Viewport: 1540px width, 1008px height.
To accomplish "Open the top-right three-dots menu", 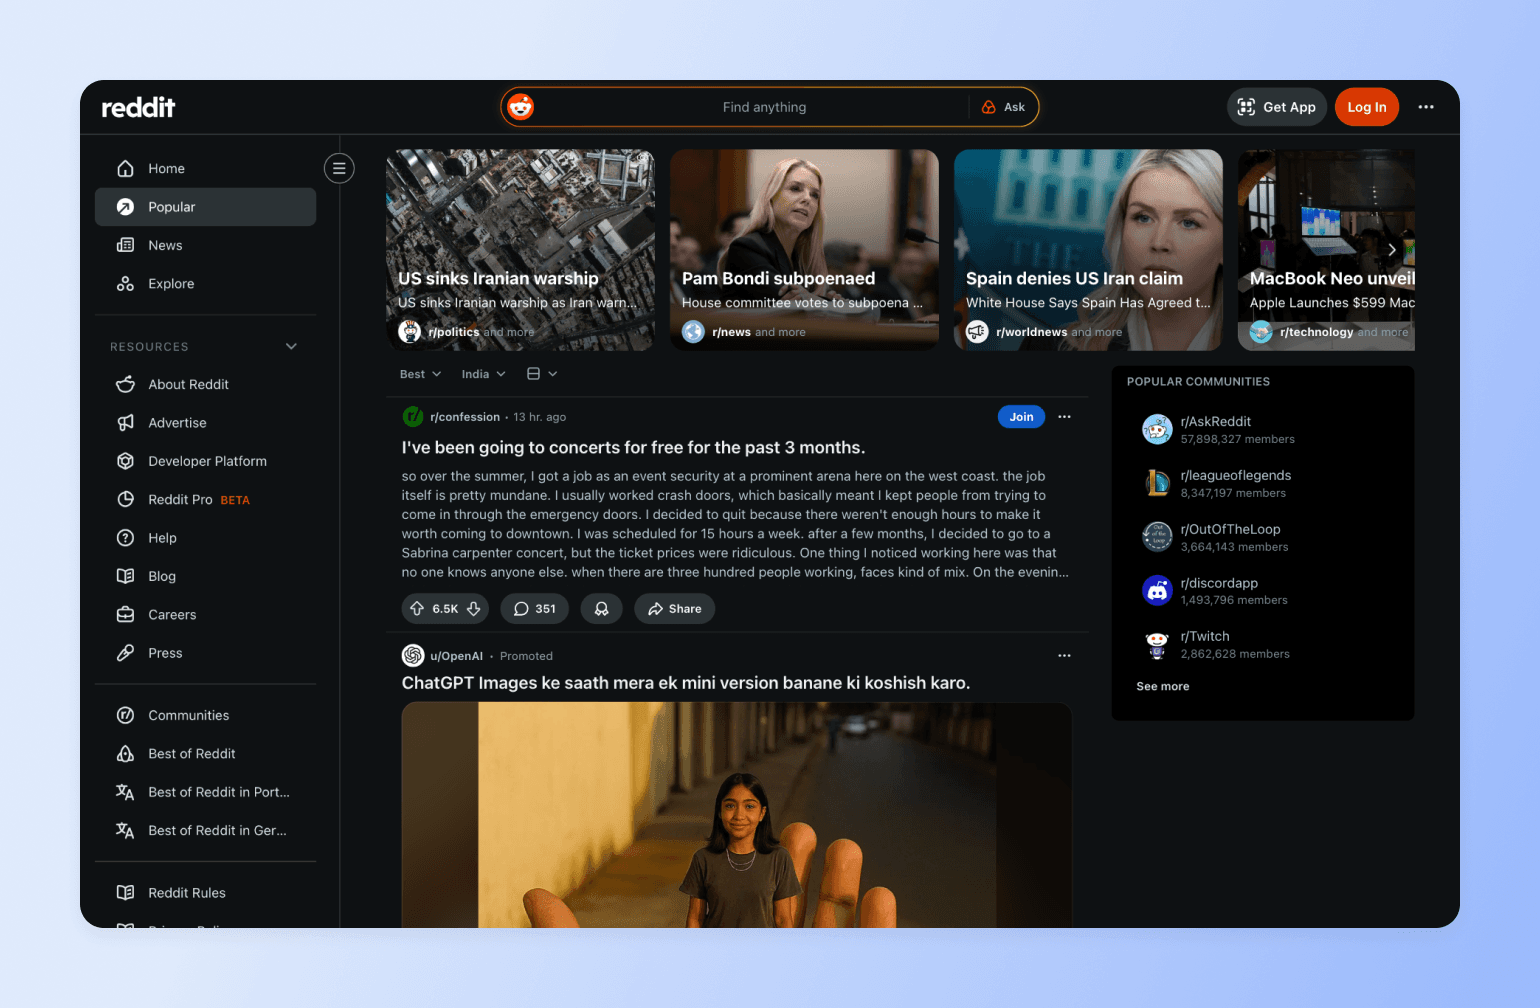I will click(x=1426, y=107).
